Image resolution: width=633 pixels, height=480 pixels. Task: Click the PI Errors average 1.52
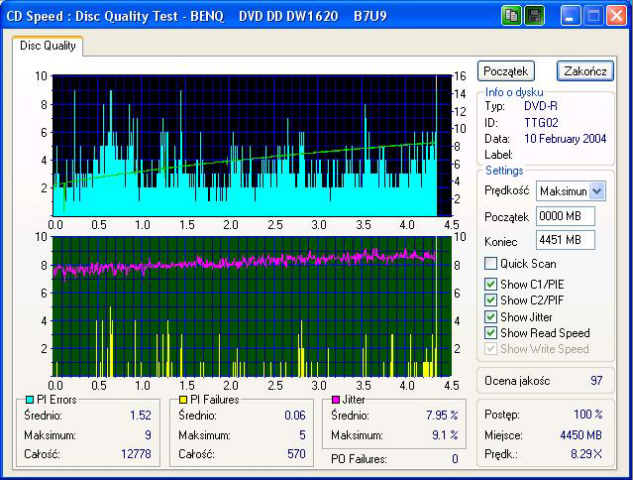(x=140, y=415)
